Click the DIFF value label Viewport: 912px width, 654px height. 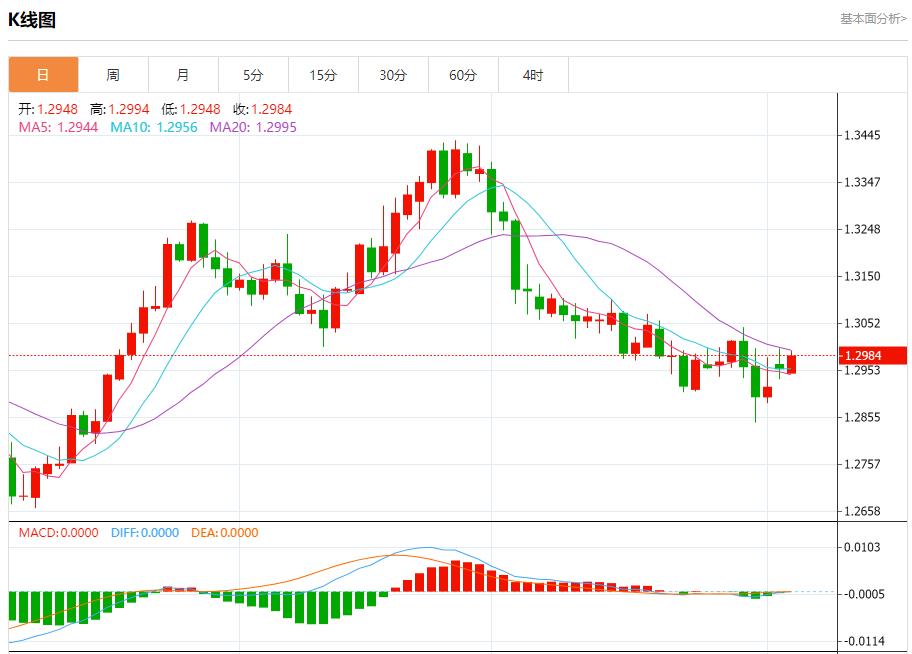point(143,533)
